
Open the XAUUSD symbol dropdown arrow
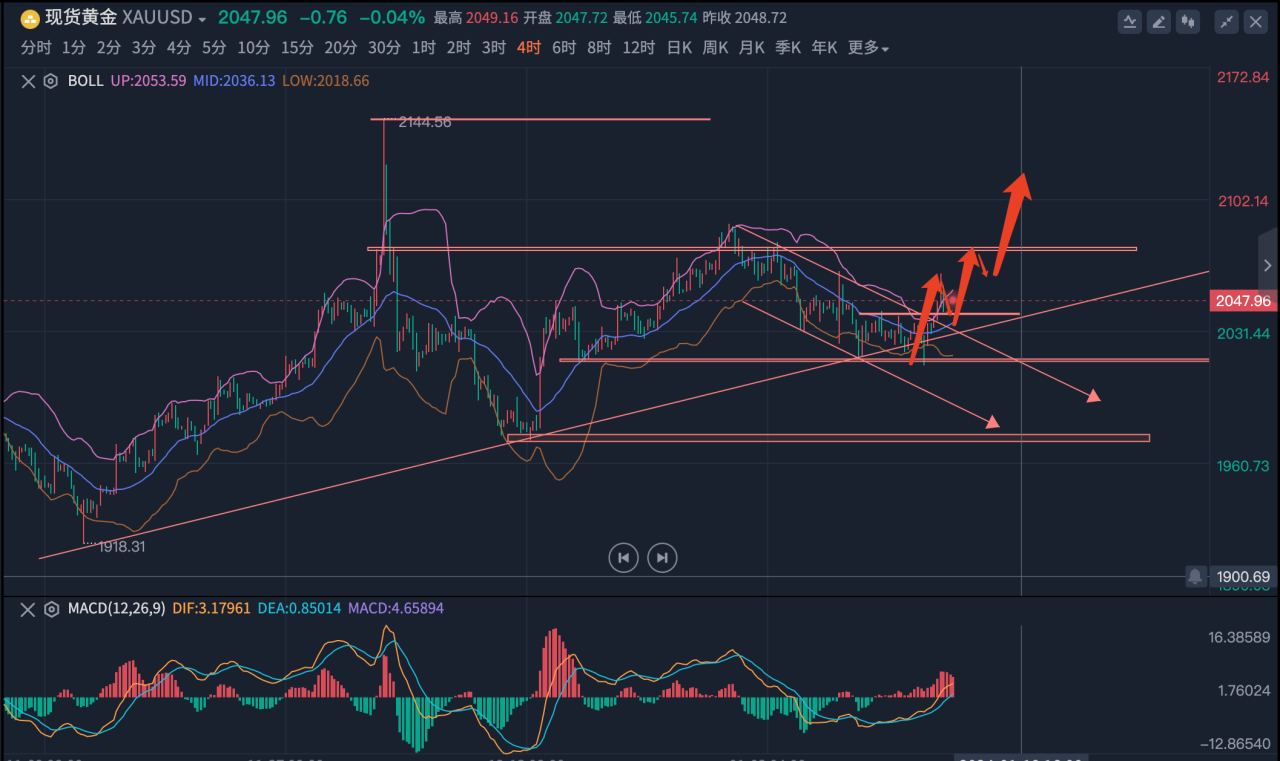coord(202,19)
